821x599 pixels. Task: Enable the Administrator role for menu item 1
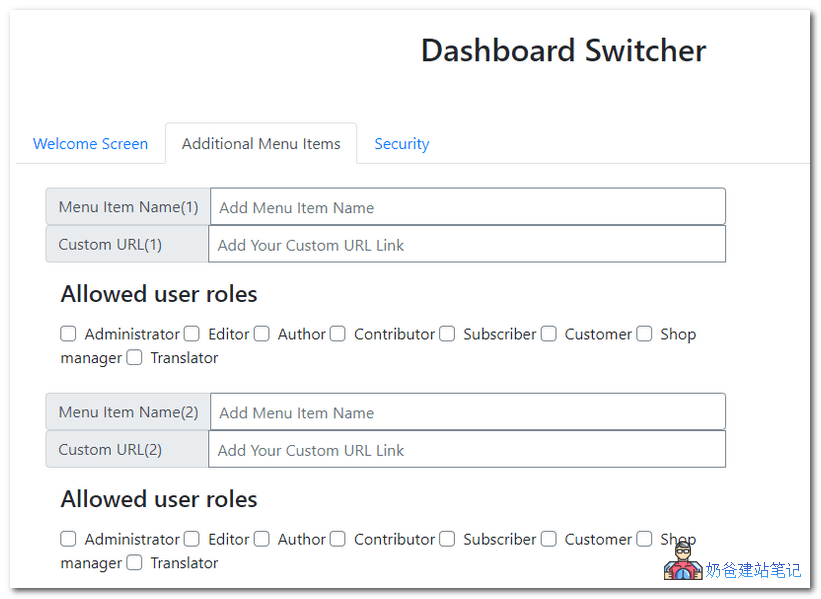(68, 334)
